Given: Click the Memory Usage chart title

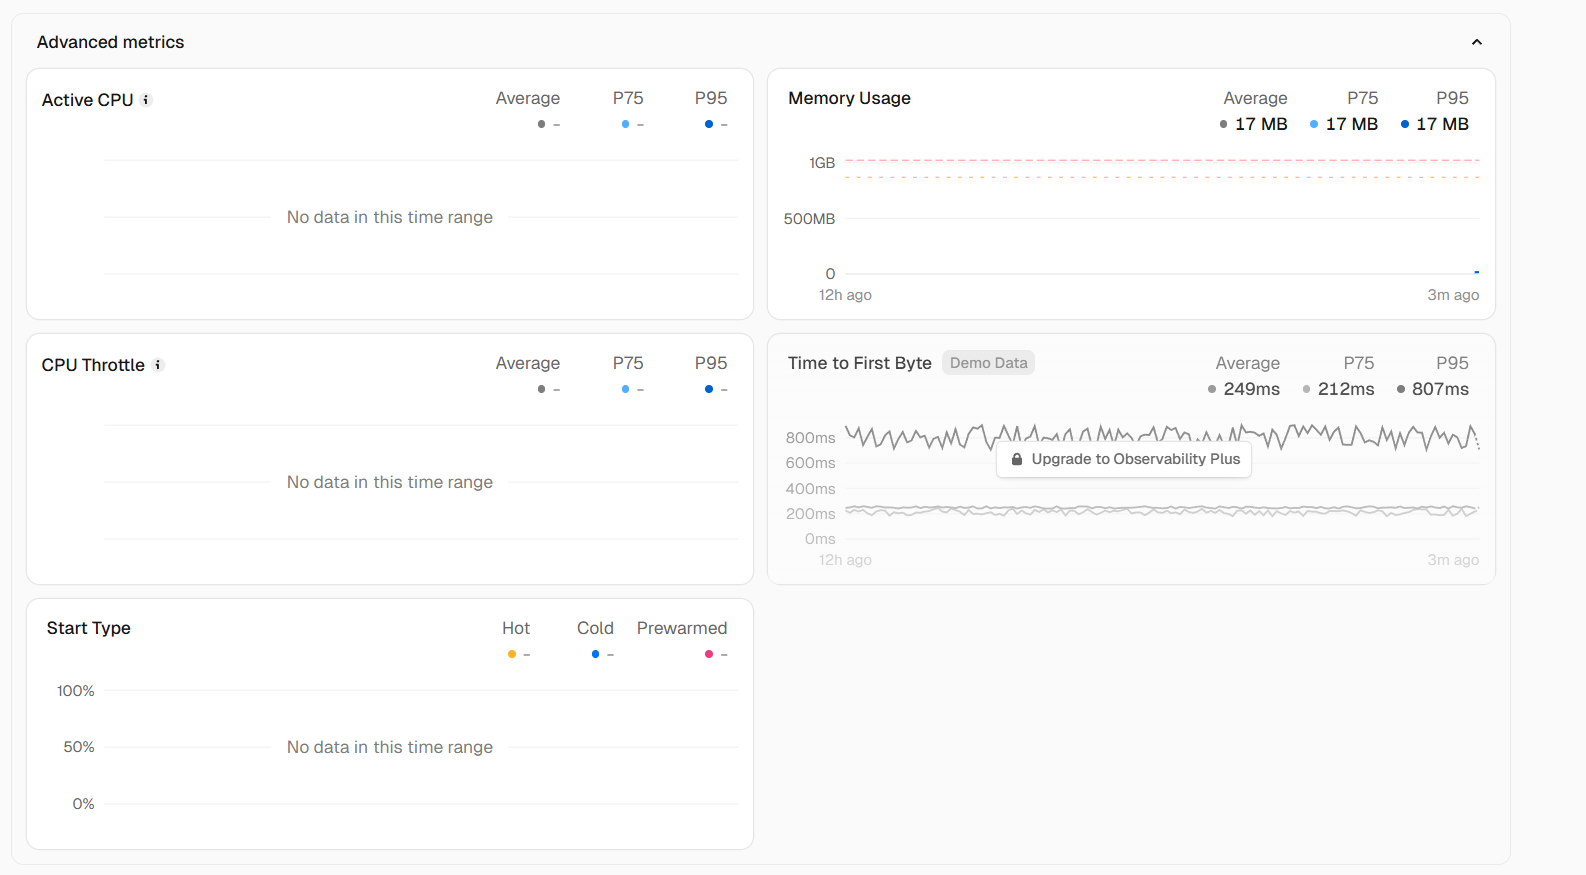Looking at the screenshot, I should pos(849,98).
